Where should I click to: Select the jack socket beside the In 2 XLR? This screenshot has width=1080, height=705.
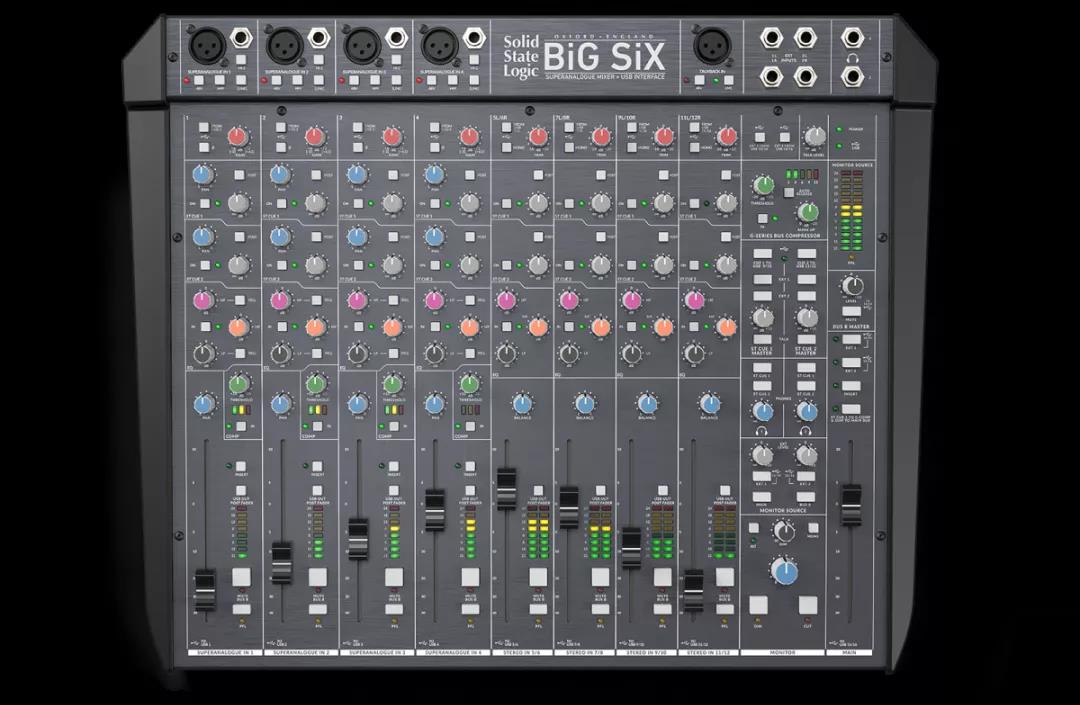click(x=320, y=37)
